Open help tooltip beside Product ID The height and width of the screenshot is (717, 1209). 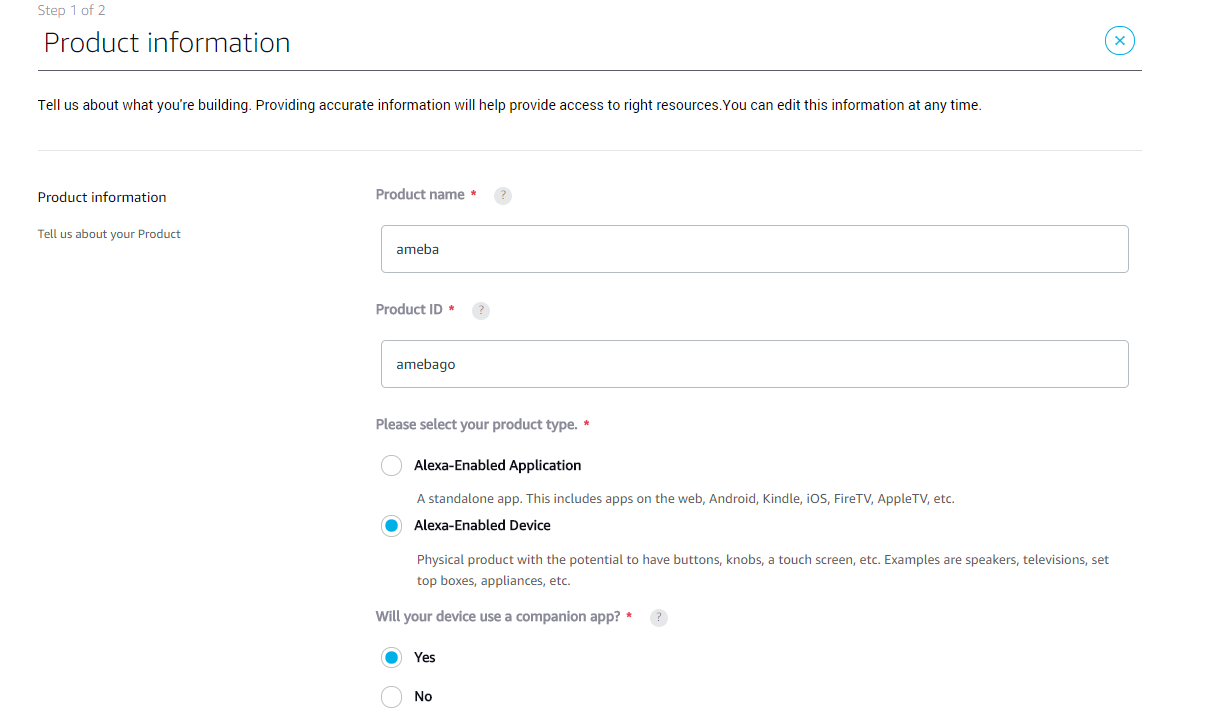[481, 311]
